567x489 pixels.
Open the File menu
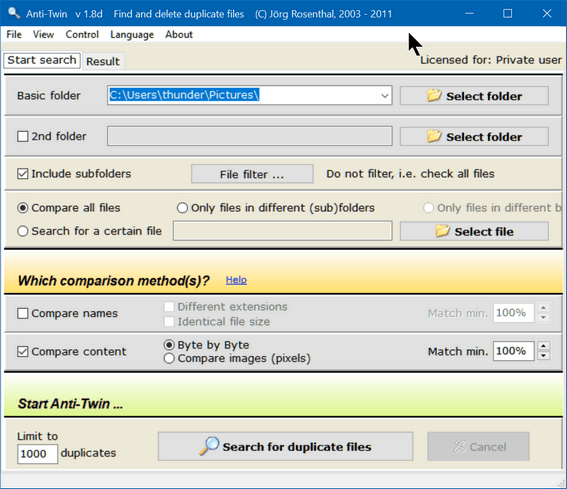click(14, 34)
